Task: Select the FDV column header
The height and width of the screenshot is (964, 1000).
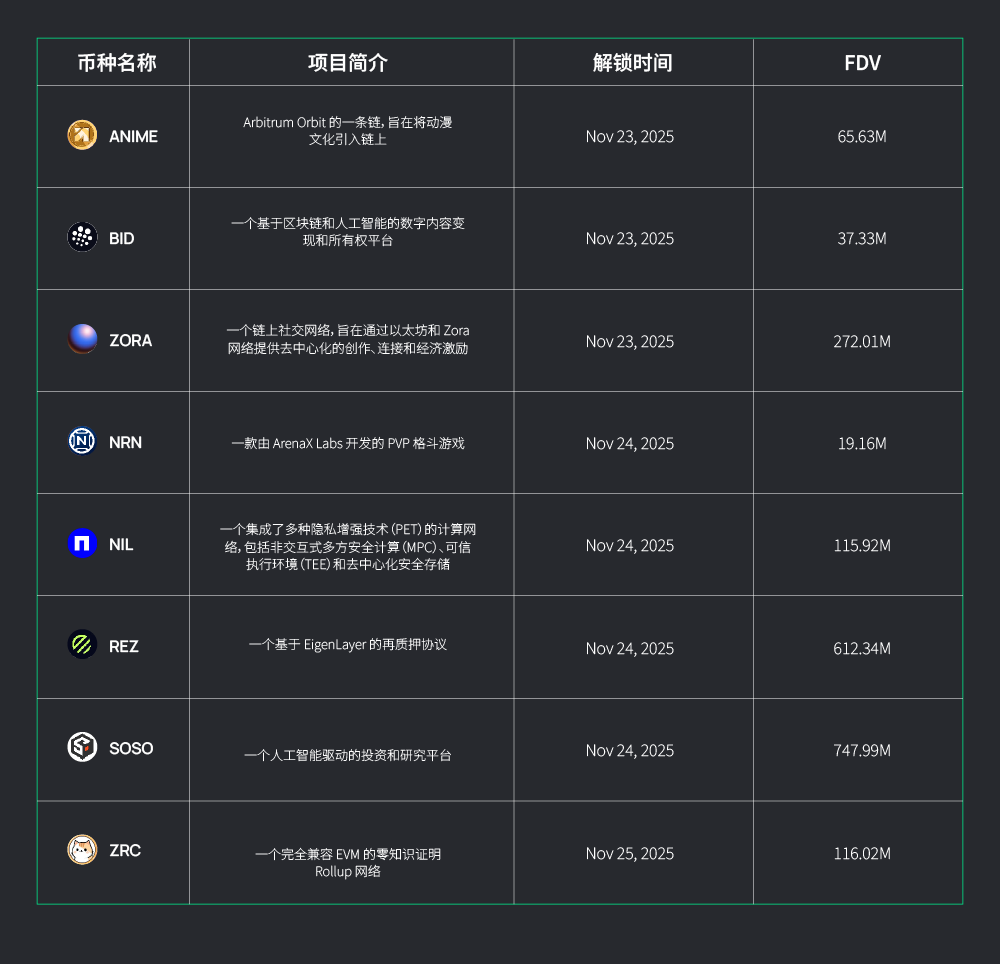Action: pos(862,63)
